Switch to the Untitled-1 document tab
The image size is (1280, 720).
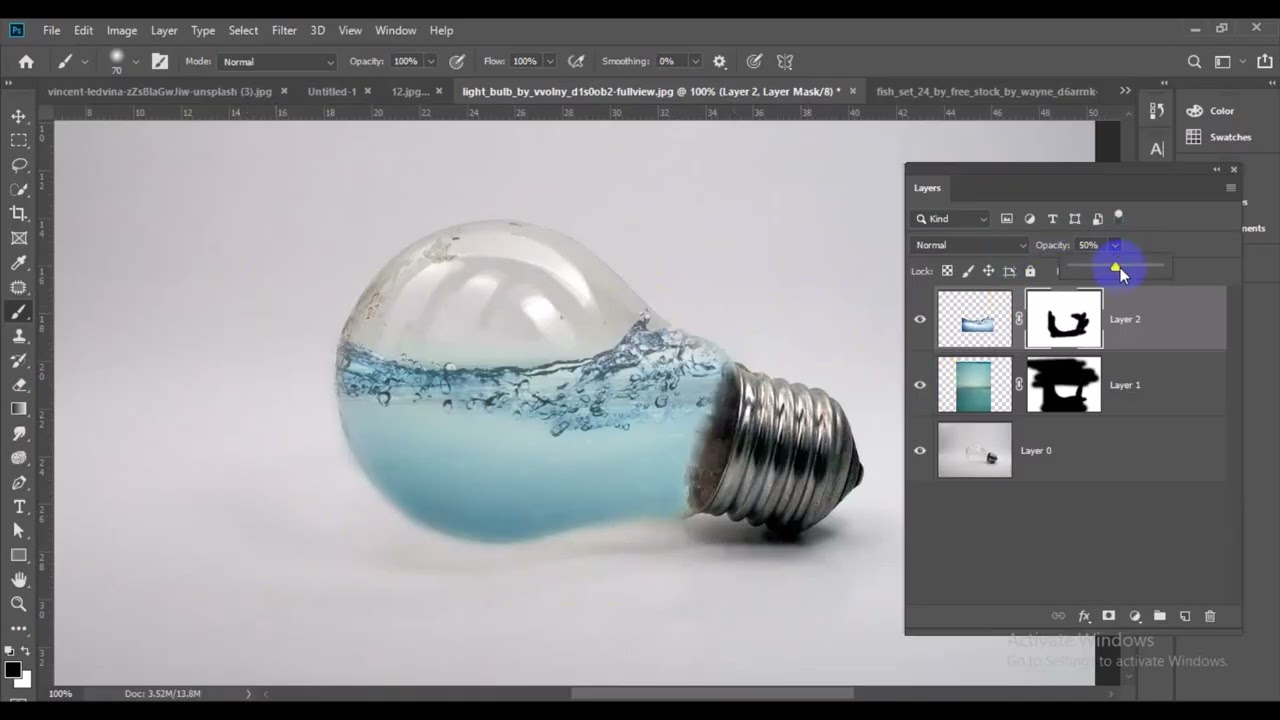click(x=332, y=91)
